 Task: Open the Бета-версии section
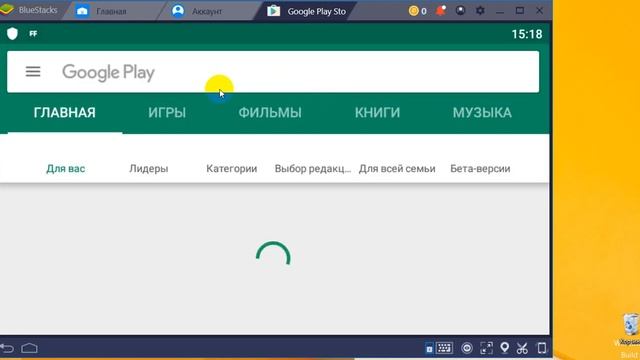coord(480,169)
